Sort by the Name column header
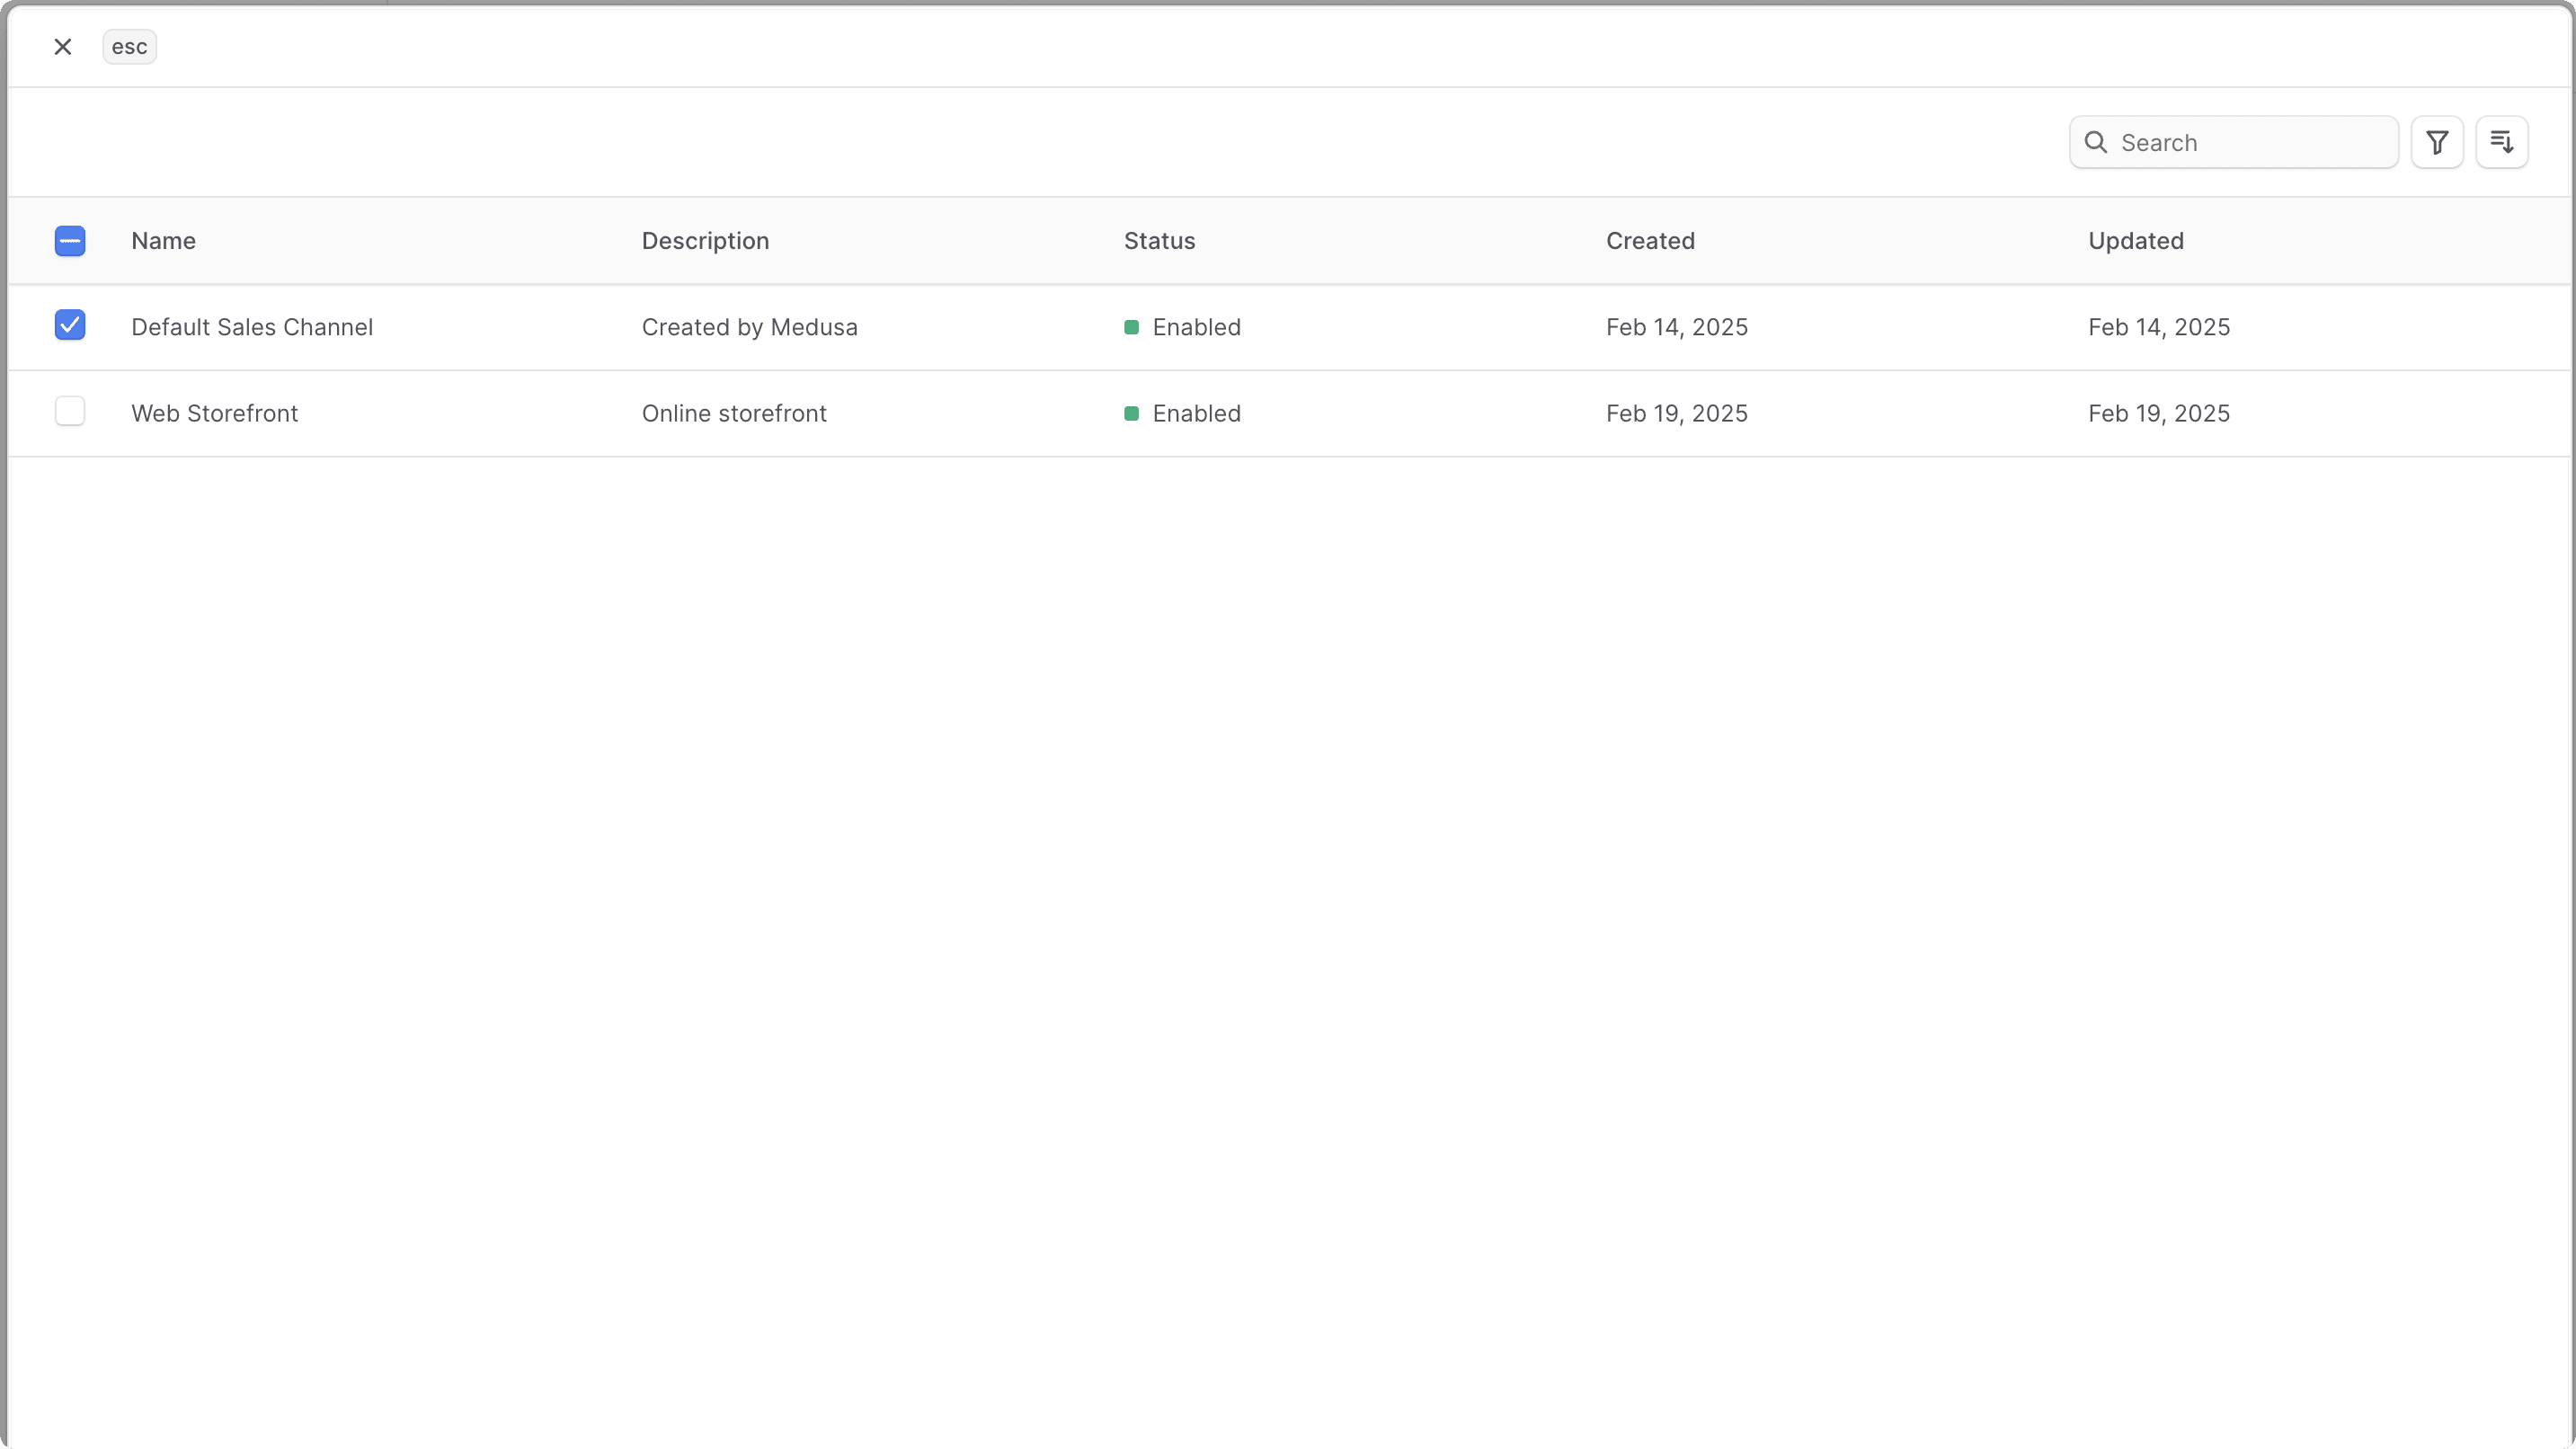 coord(163,241)
